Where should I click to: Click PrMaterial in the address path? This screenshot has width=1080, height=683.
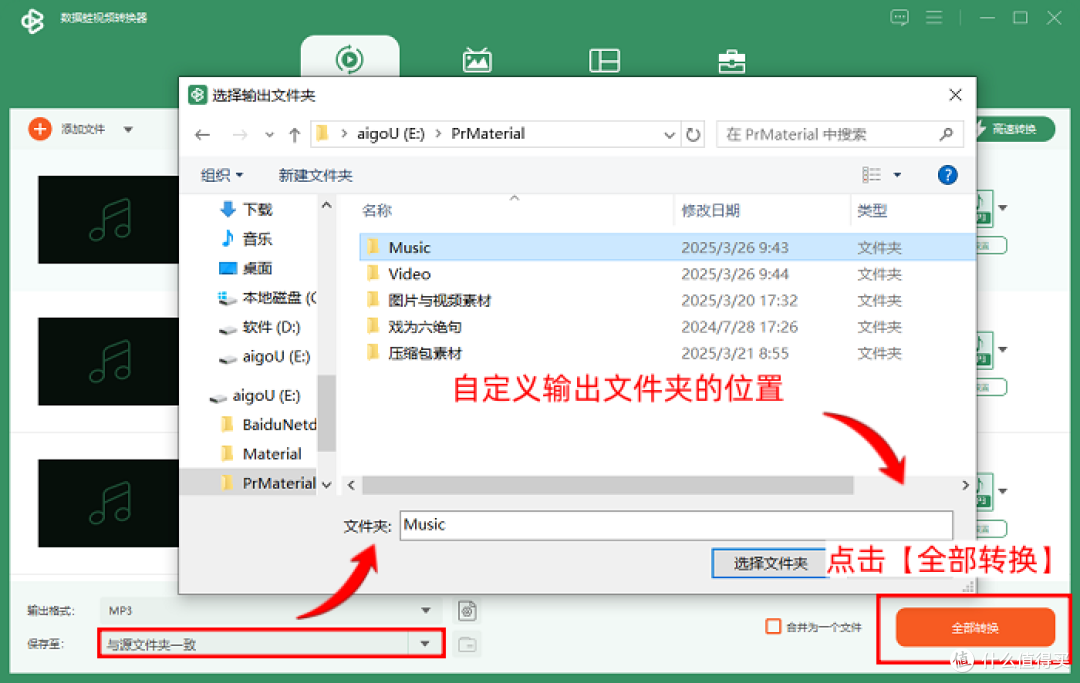coord(488,134)
